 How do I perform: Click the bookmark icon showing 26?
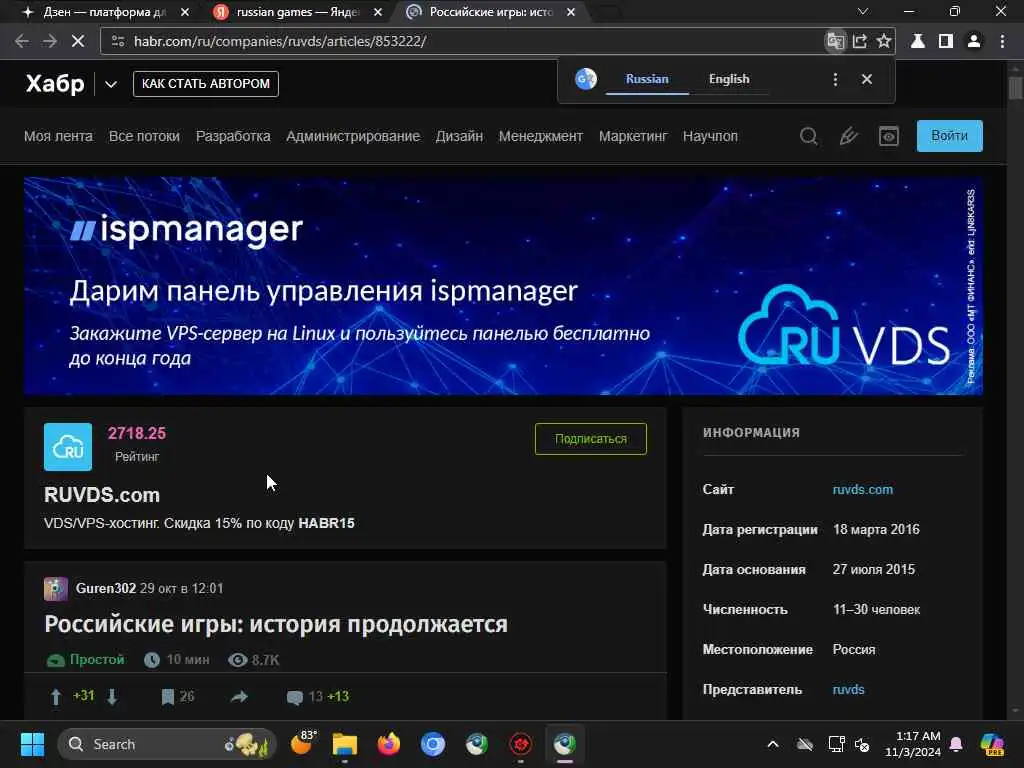(168, 697)
